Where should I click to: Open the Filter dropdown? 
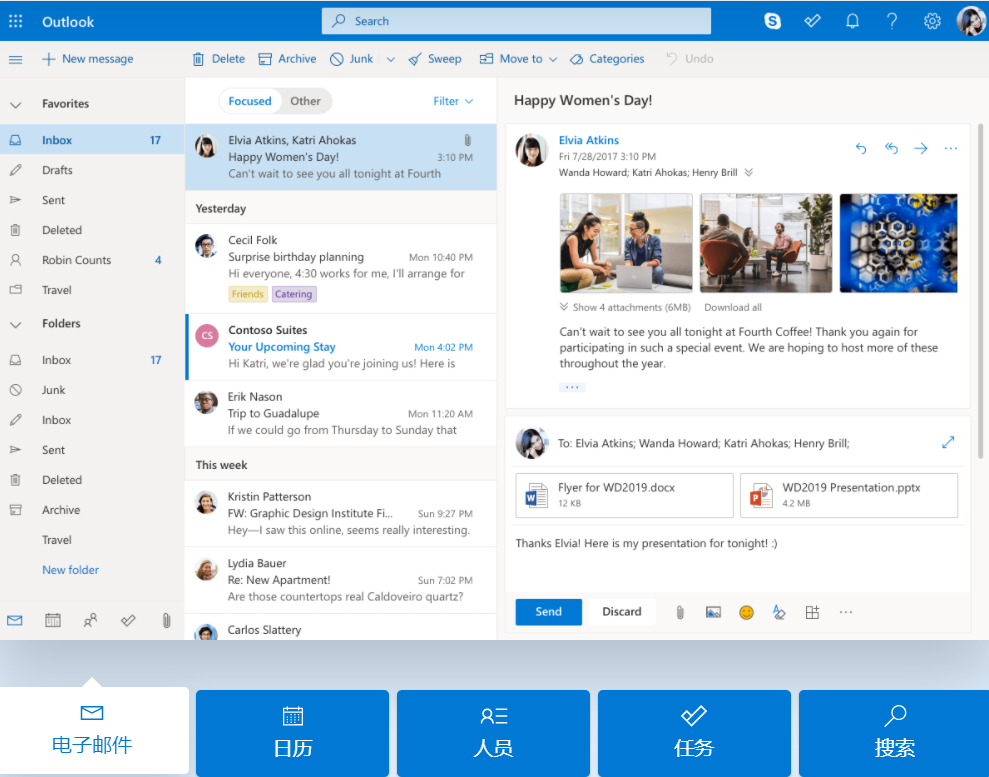tap(453, 101)
